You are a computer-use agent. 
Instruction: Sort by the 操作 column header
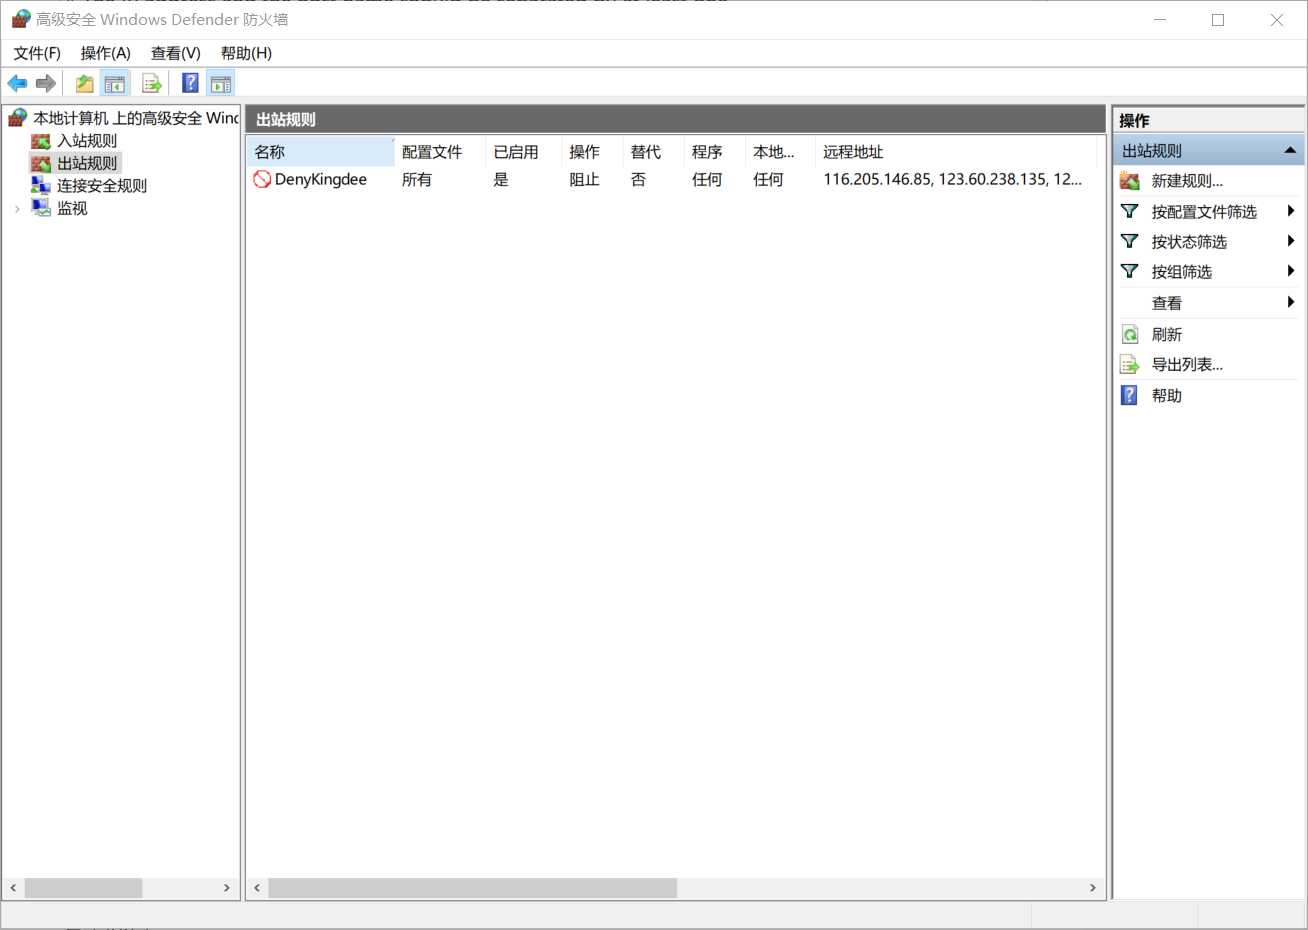point(592,151)
